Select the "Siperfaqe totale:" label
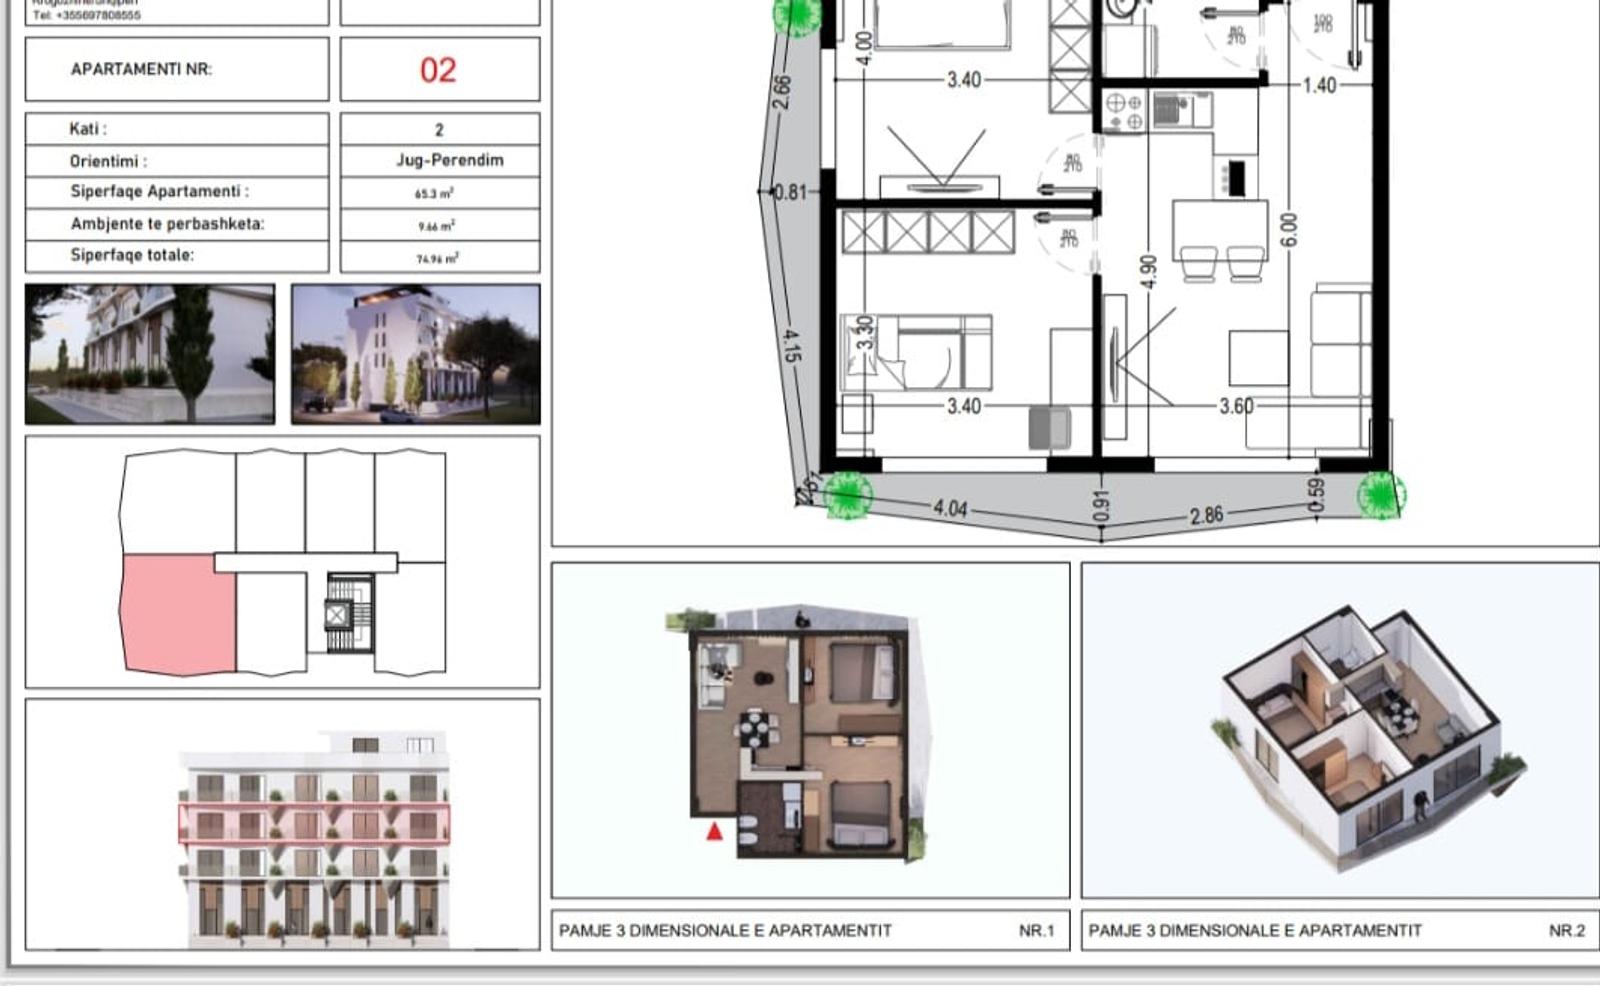This screenshot has width=1600, height=986. pos(132,255)
